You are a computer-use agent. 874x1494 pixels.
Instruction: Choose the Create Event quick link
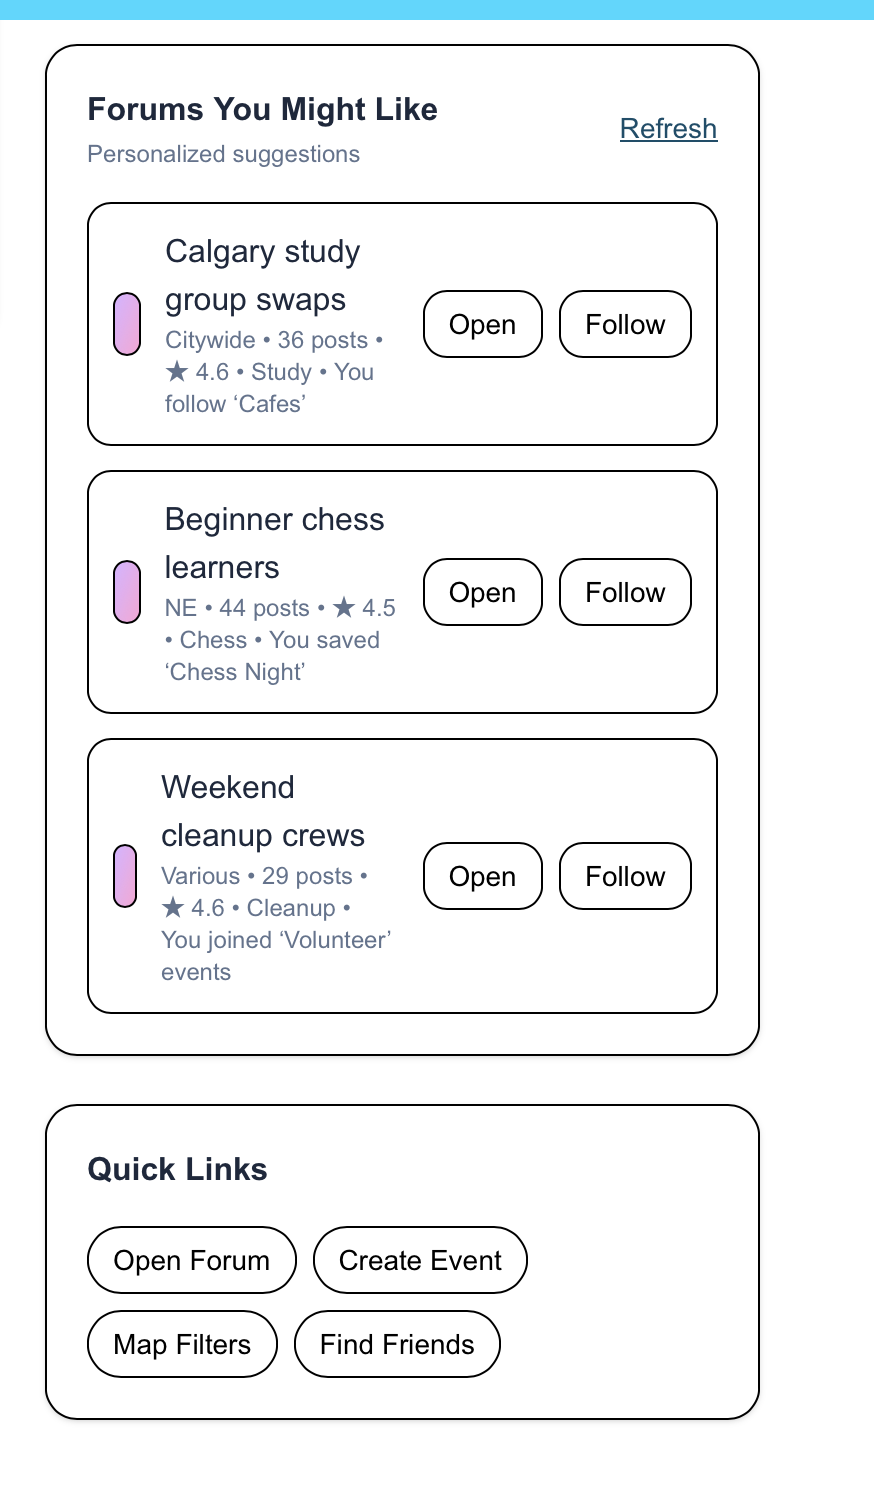tap(420, 1260)
